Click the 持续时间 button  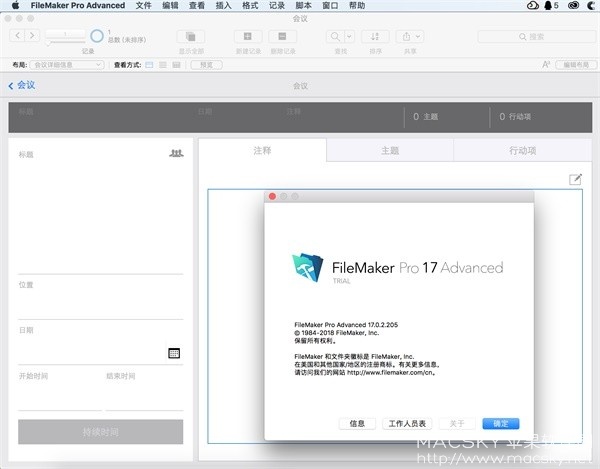[101, 432]
